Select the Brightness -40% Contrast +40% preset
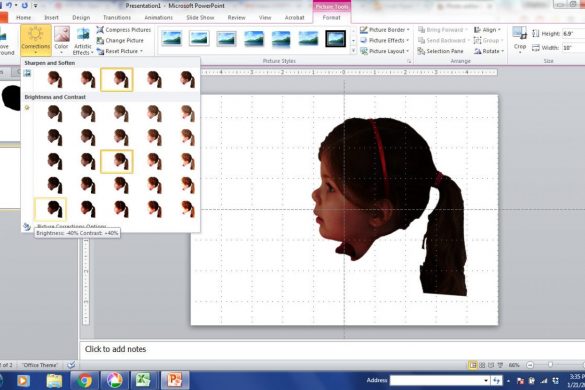Viewport: 585px width, 390px height. pyautogui.click(x=50, y=209)
